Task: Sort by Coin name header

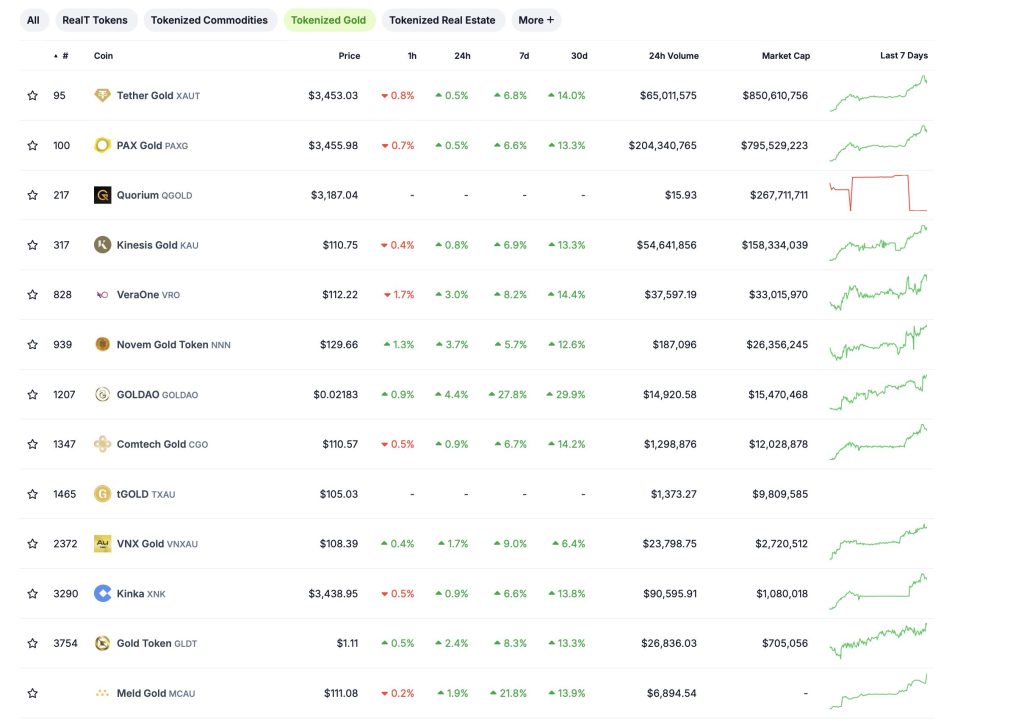Action: click(x=103, y=56)
